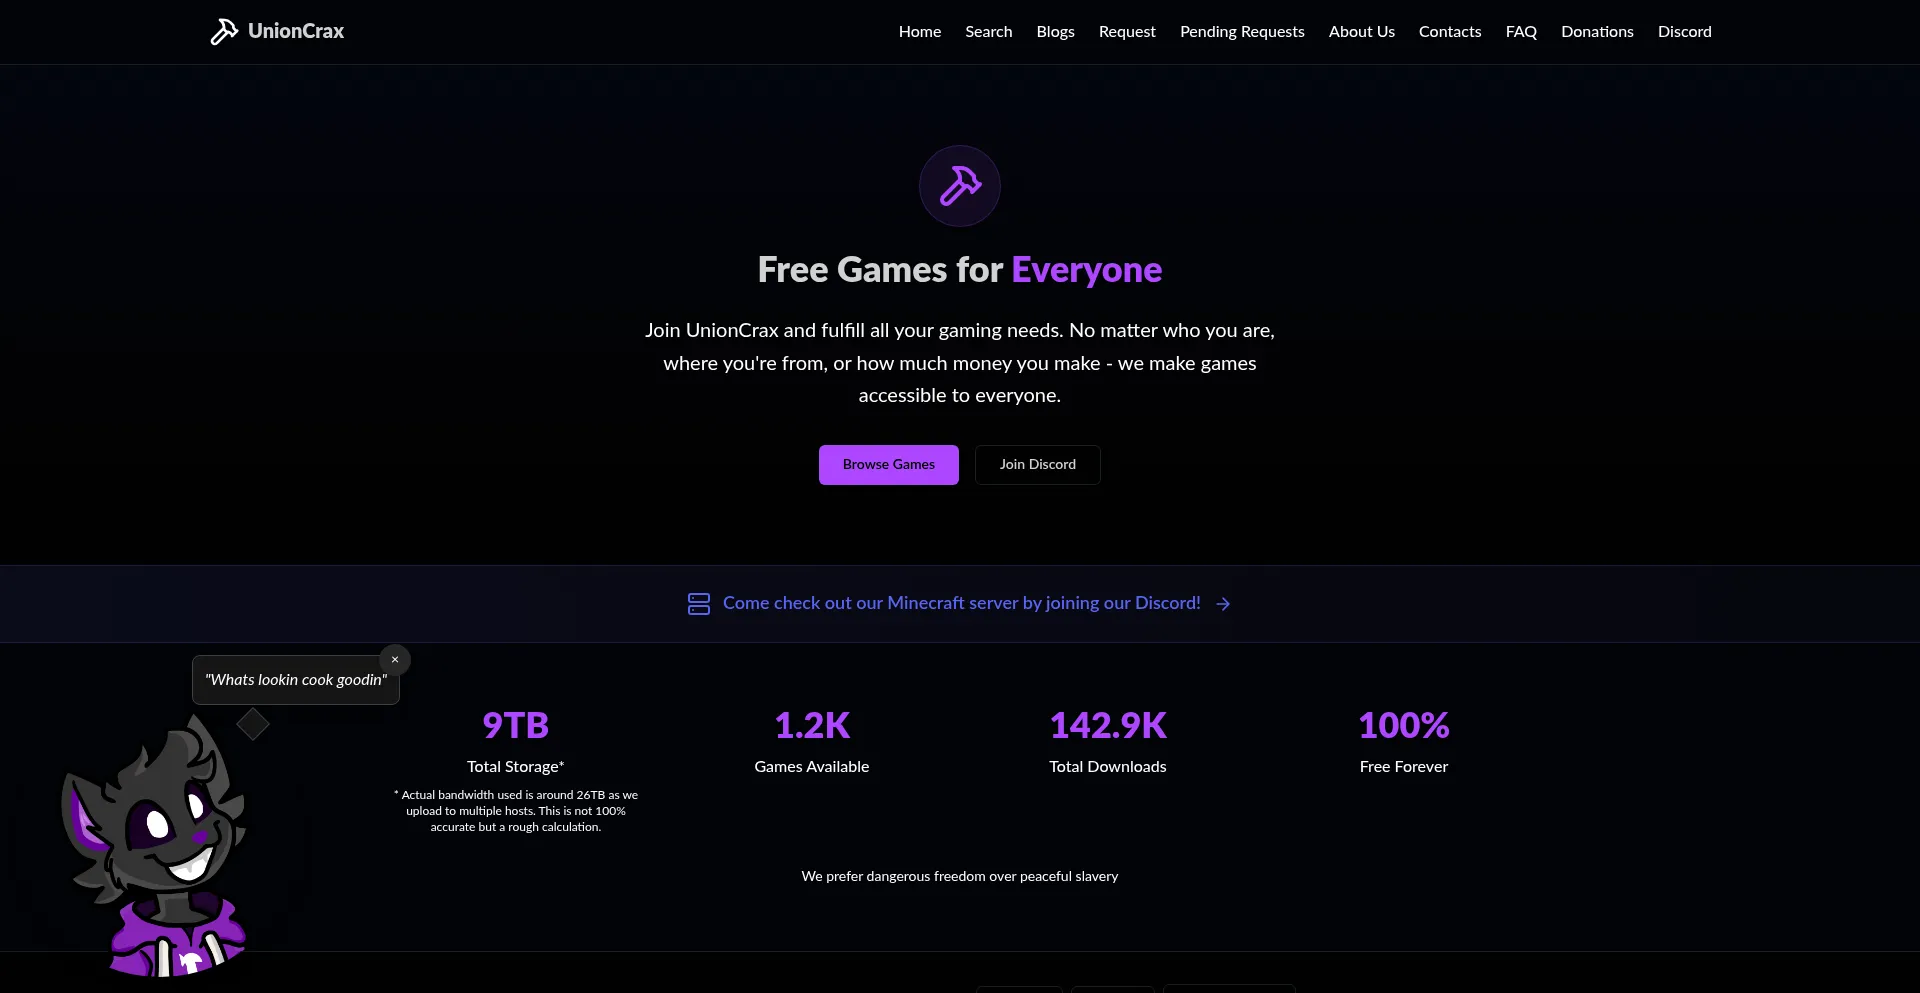Open the Donations page
This screenshot has width=1920, height=993.
click(1597, 32)
